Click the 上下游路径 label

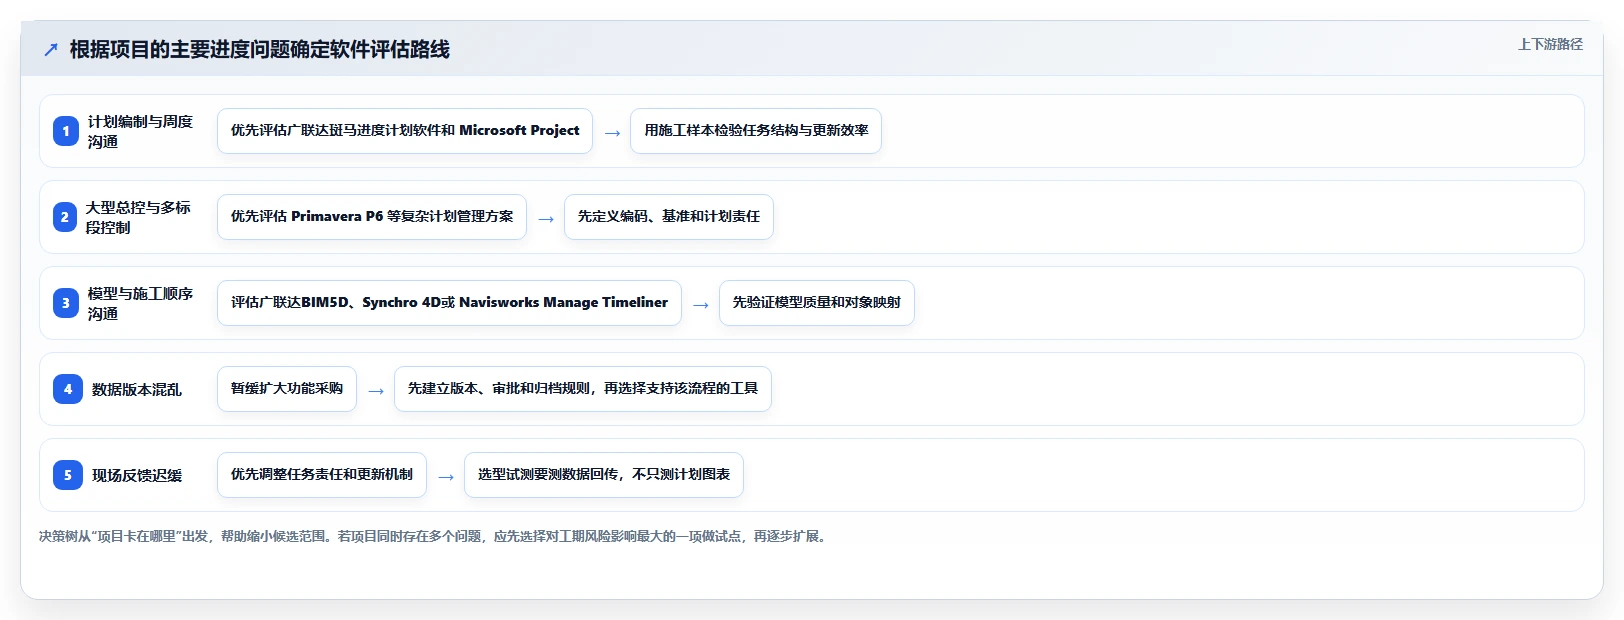(1550, 44)
